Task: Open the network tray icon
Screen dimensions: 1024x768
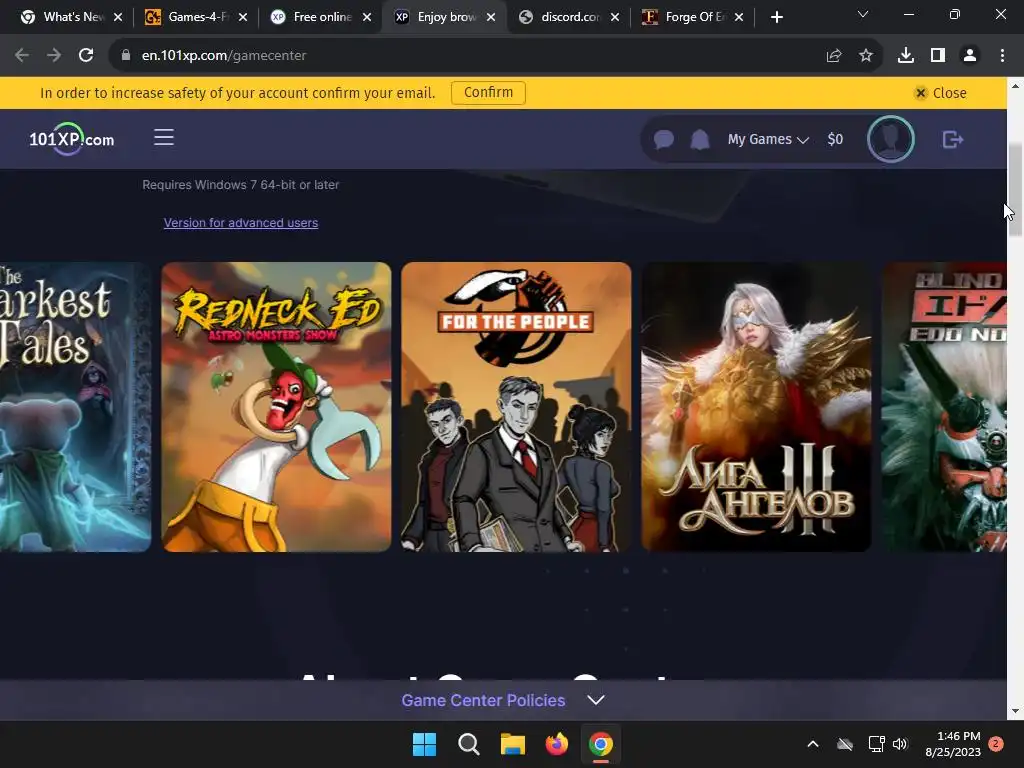Action: coord(876,744)
